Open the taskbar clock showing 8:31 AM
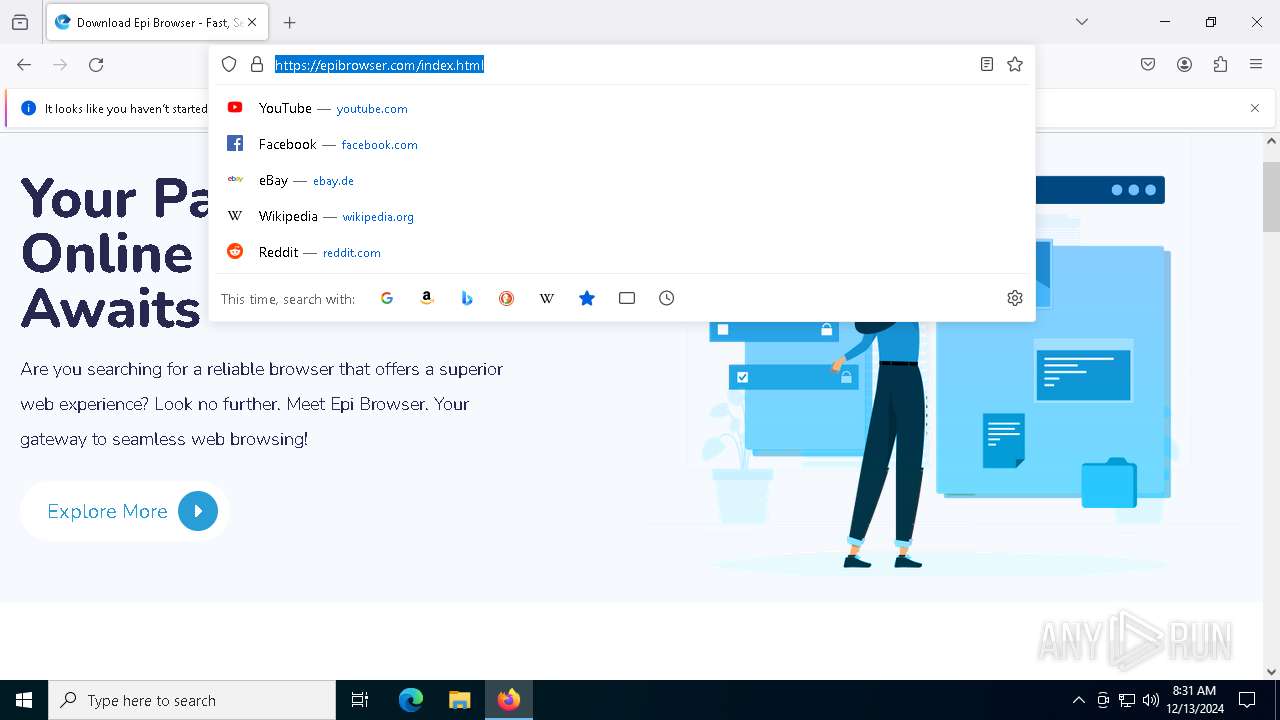The height and width of the screenshot is (720, 1280). (1195, 700)
